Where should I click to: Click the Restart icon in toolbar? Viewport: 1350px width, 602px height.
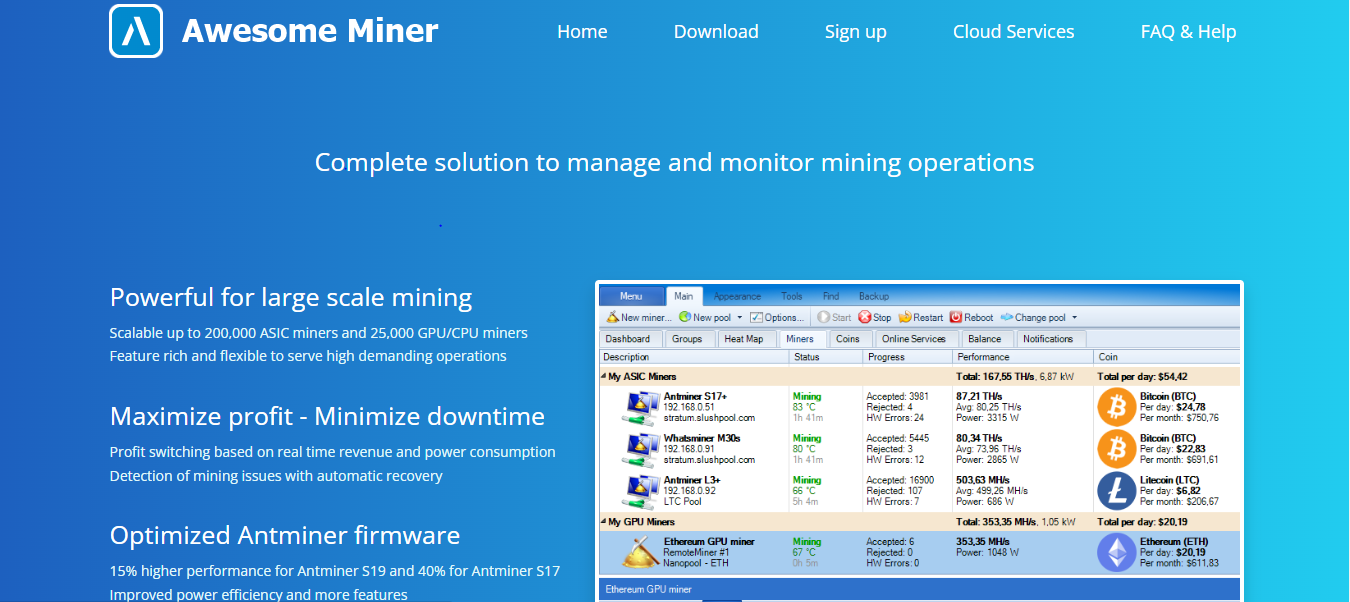coord(905,317)
